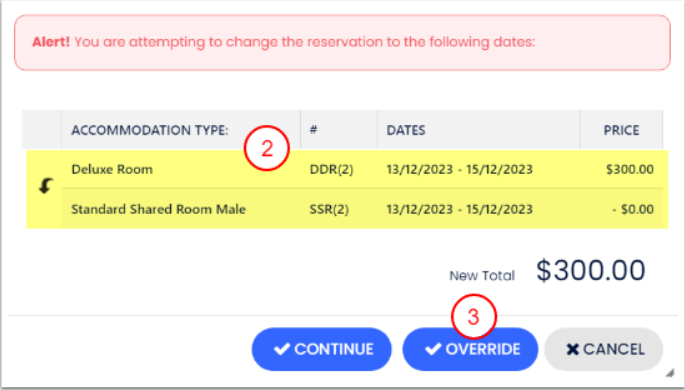Click the red circled number 2 marker
This screenshot has width=685, height=390.
pyautogui.click(x=266, y=148)
